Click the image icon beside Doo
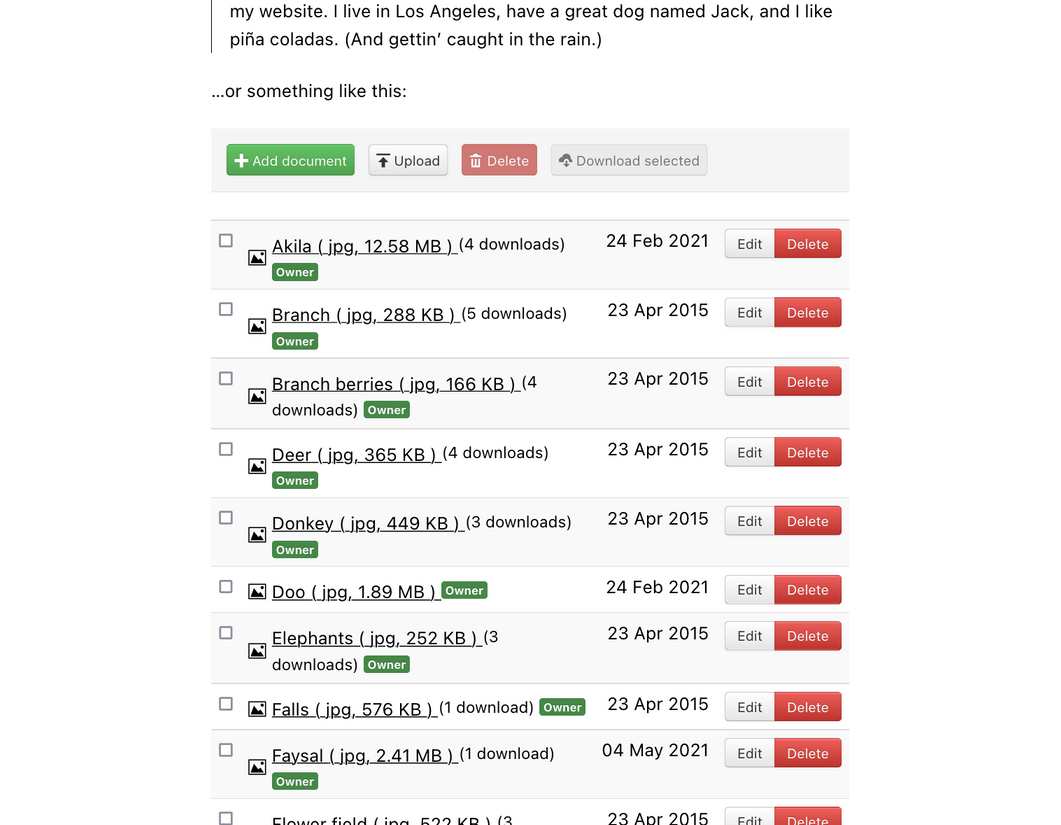 pos(256,591)
